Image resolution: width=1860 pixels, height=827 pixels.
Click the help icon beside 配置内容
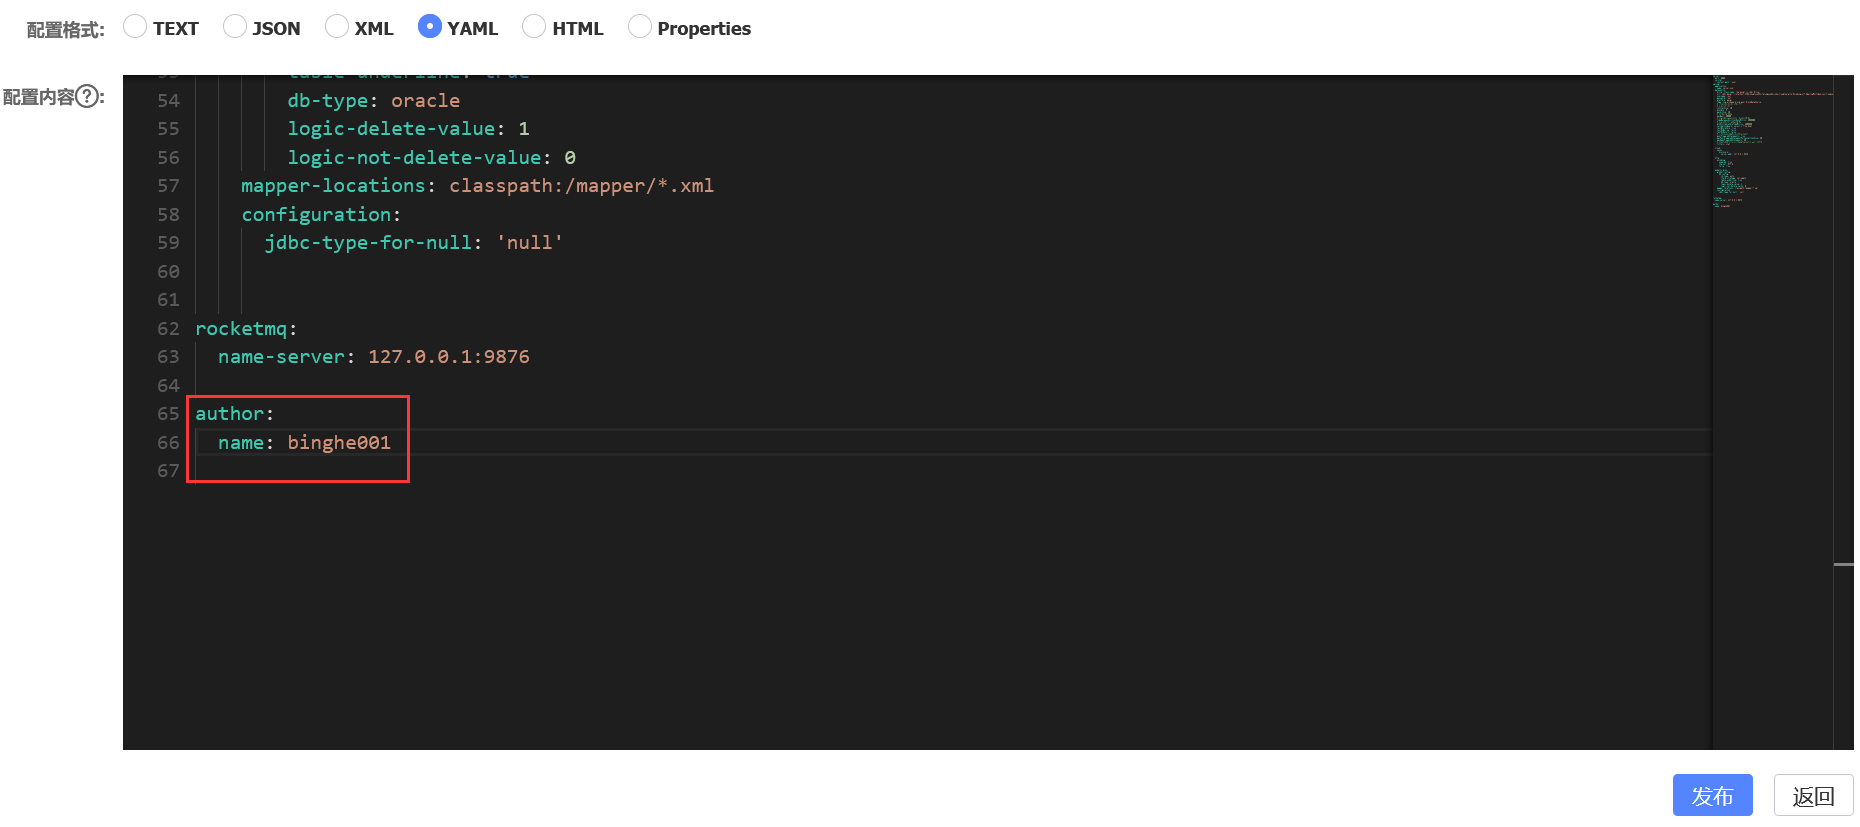pos(88,97)
